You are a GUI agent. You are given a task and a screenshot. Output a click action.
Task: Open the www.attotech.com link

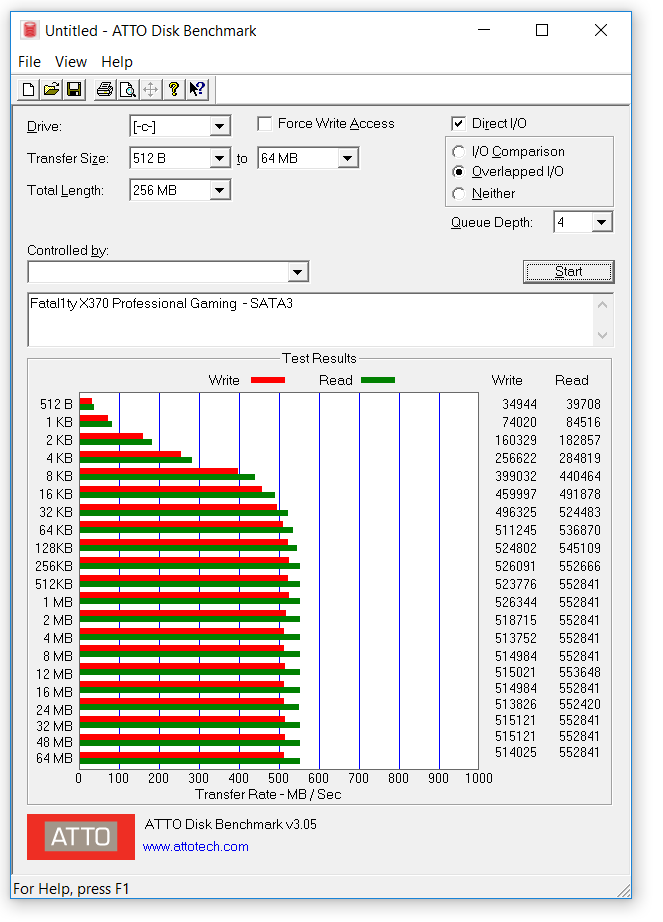tap(196, 847)
